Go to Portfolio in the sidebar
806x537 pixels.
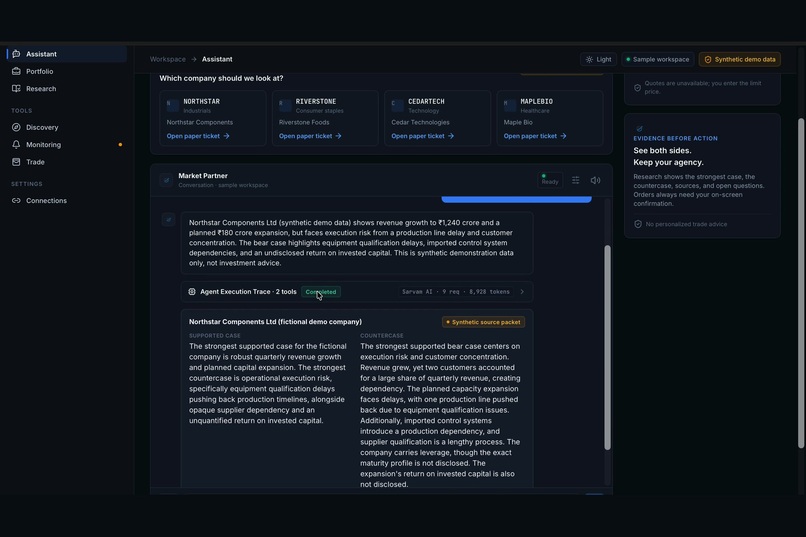67,71
